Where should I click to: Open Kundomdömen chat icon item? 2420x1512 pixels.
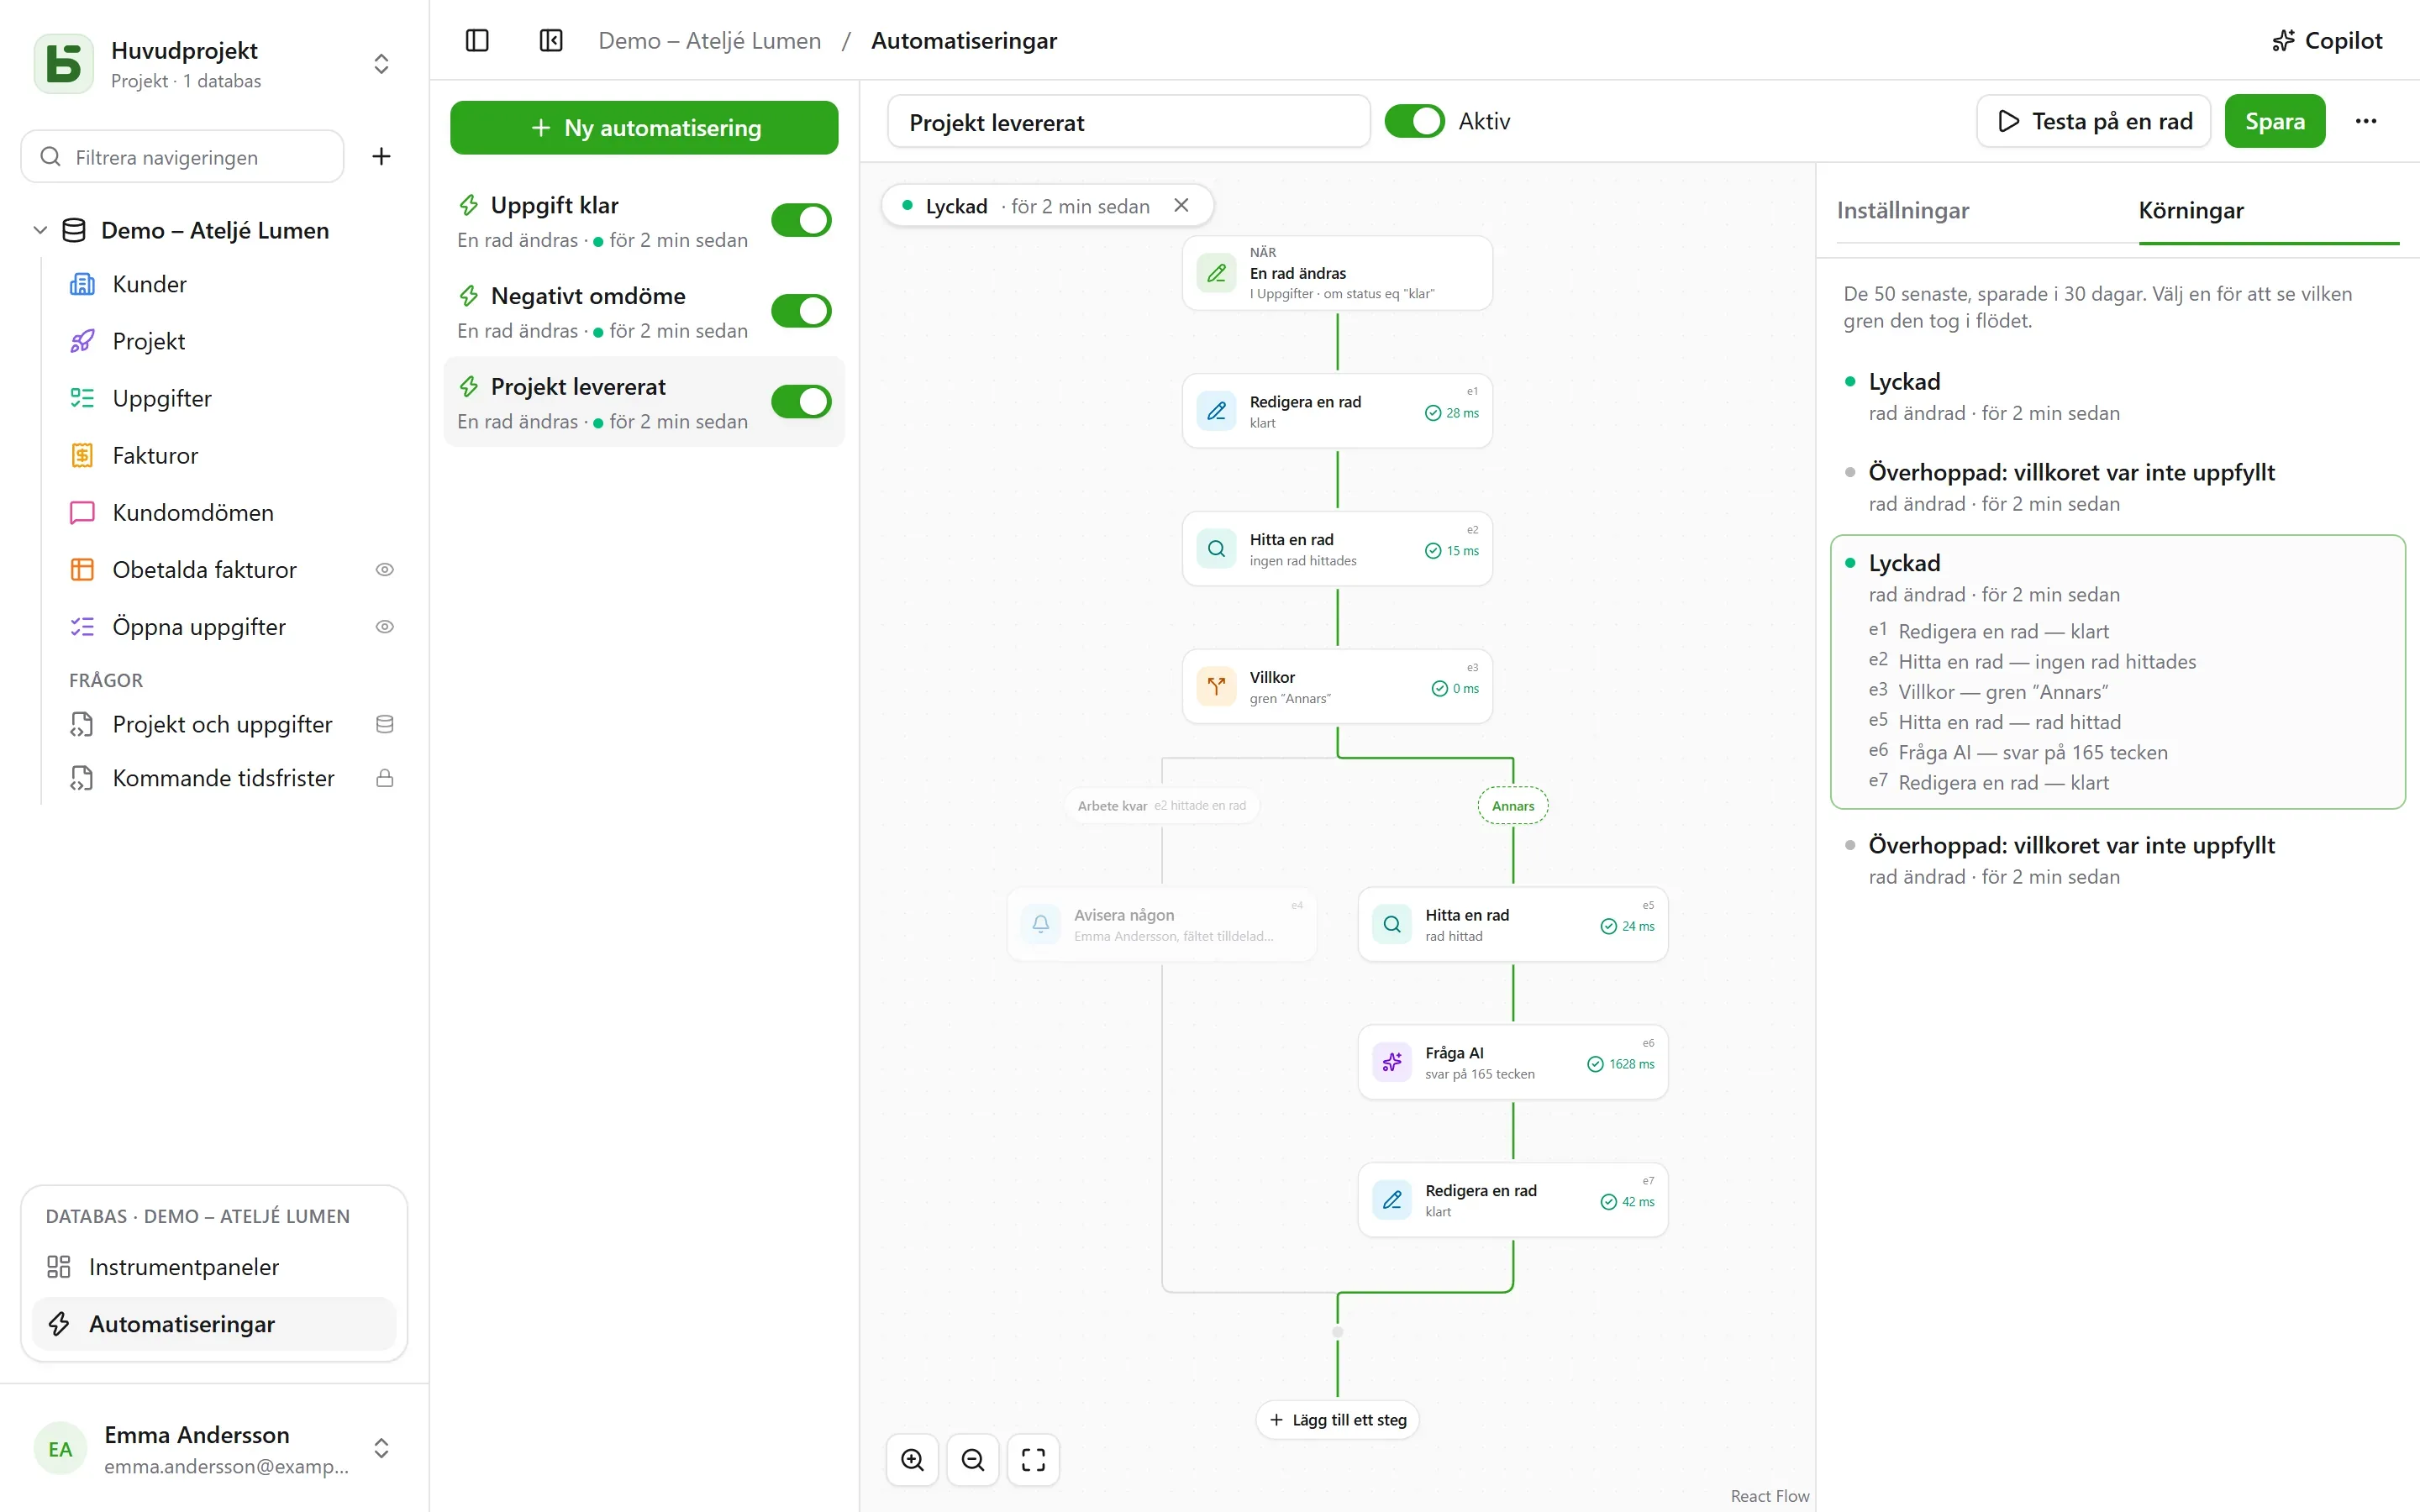click(230, 512)
